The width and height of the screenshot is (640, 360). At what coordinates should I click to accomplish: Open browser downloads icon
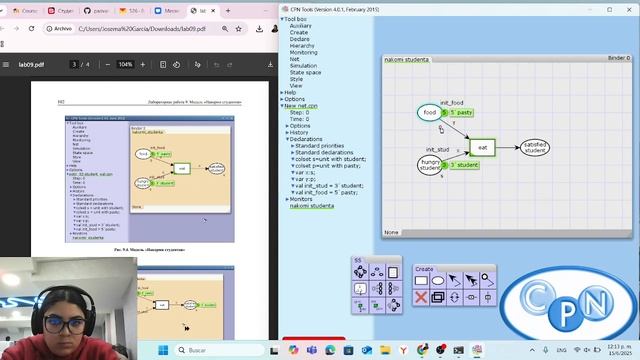259,29
